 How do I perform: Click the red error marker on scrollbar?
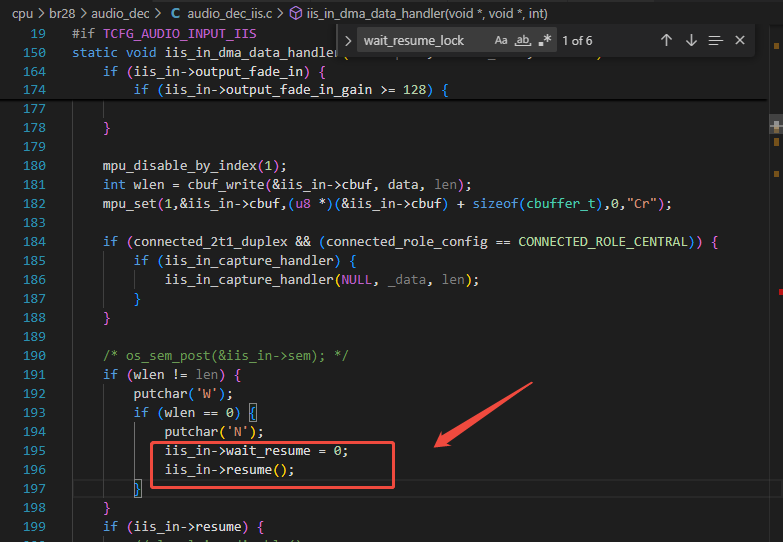tap(780, 292)
